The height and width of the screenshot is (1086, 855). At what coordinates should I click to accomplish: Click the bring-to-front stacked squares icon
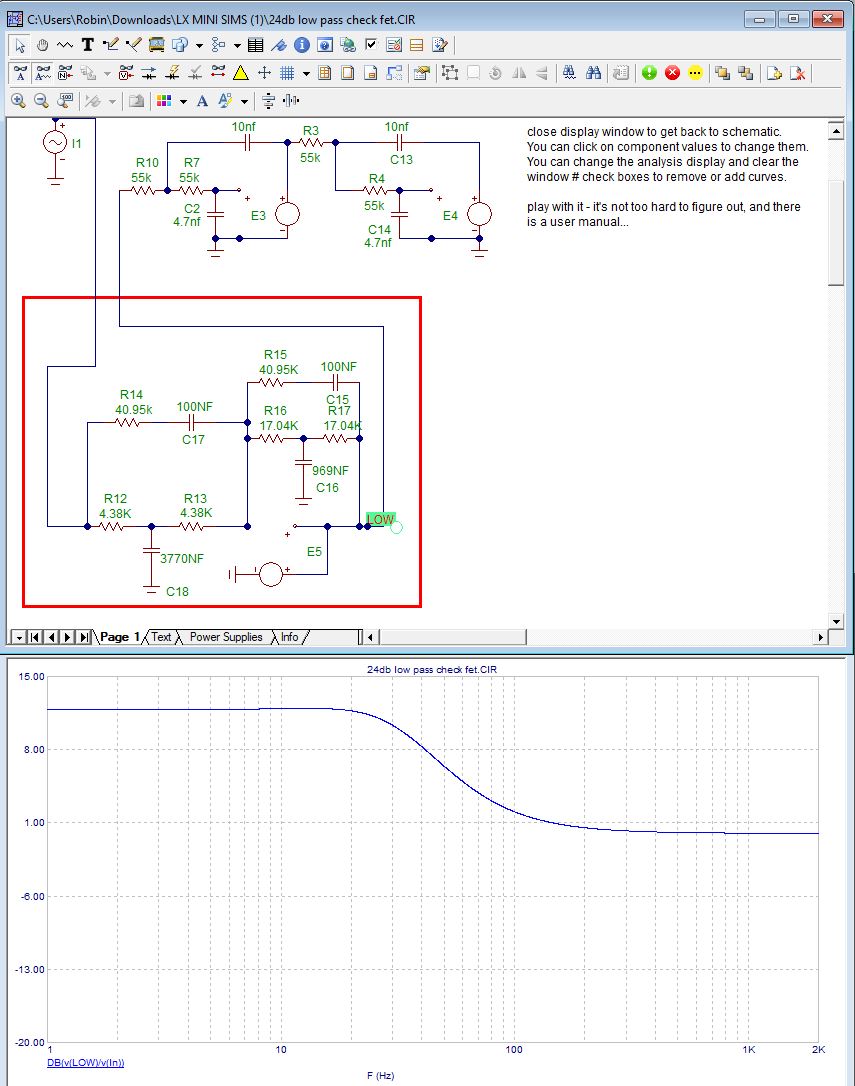point(723,73)
